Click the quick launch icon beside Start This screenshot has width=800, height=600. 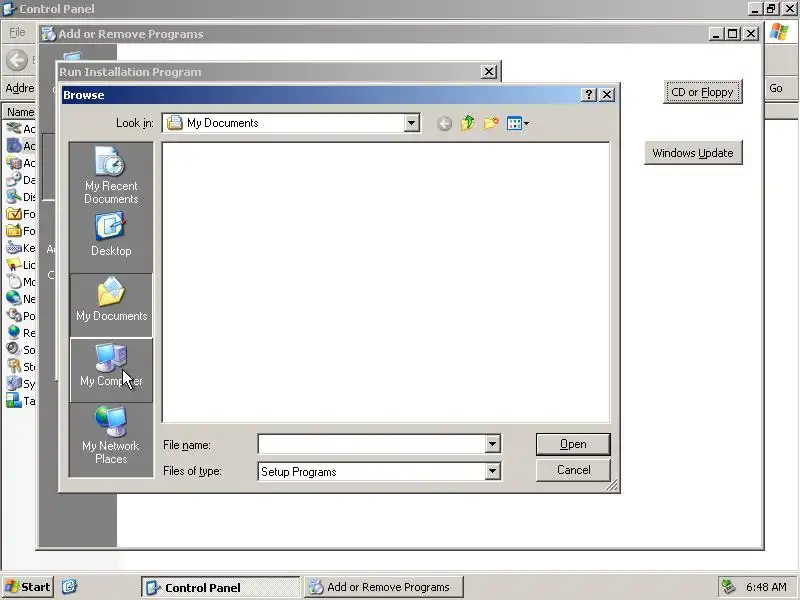[x=69, y=587]
